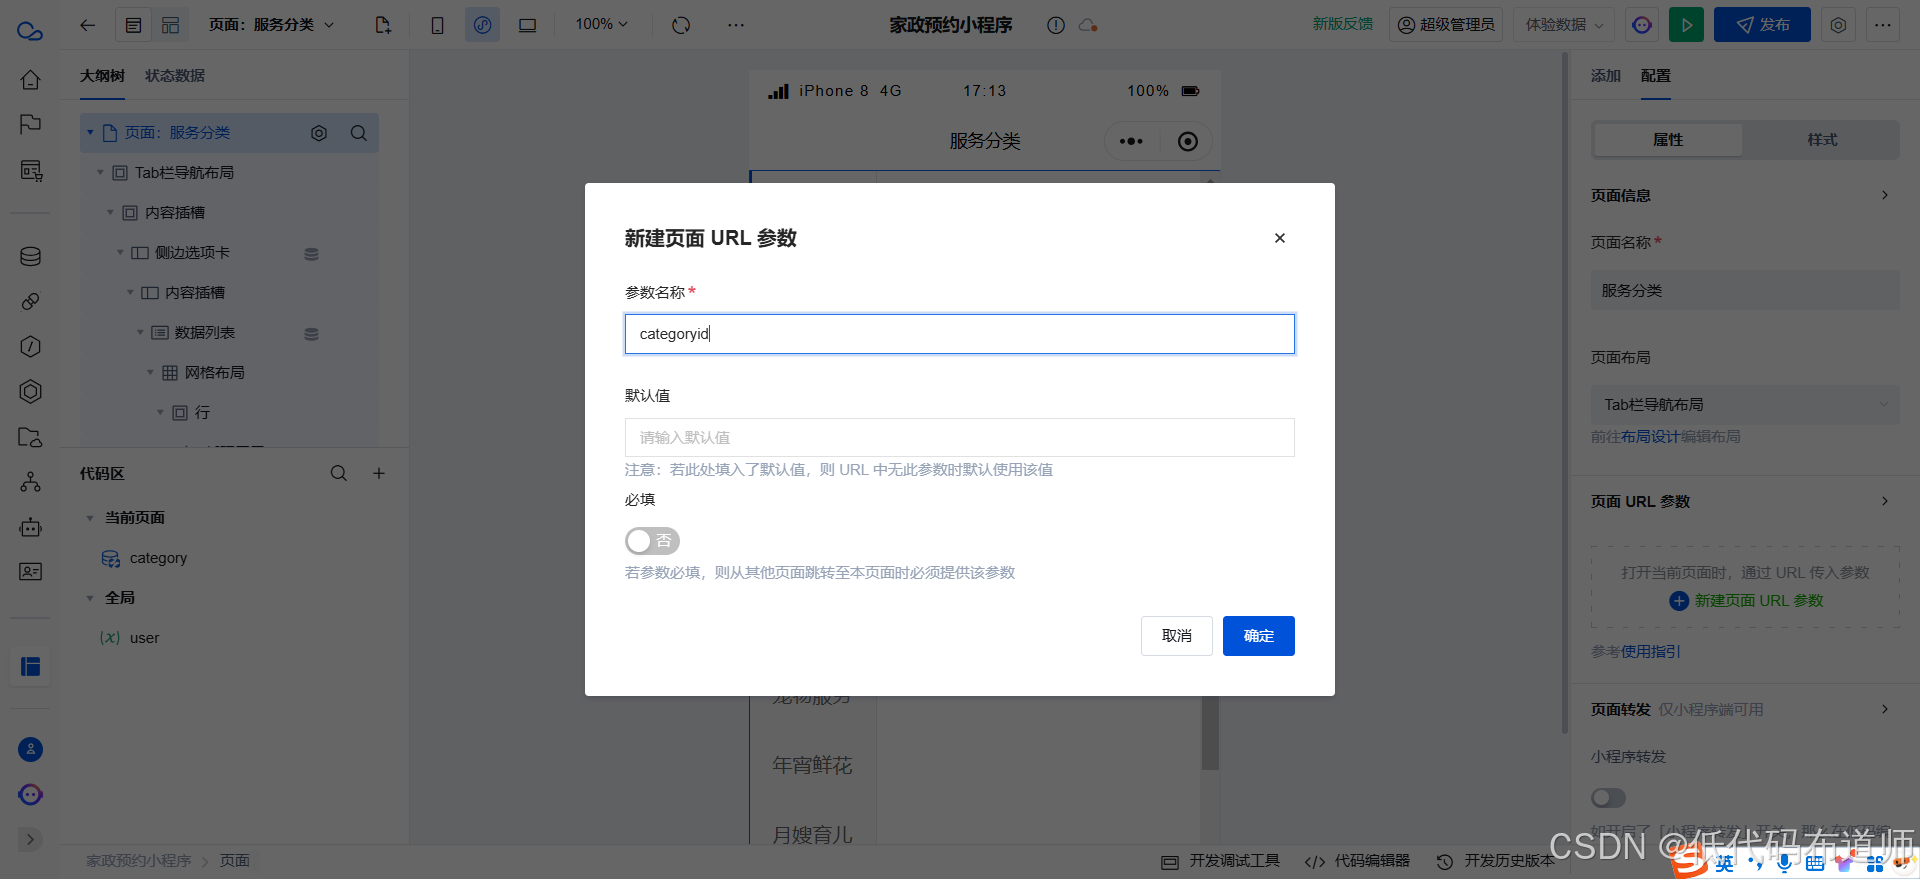Viewport: 1920px width, 879px height.
Task: Collapse the 数据列表 tree node
Action: coord(140,333)
